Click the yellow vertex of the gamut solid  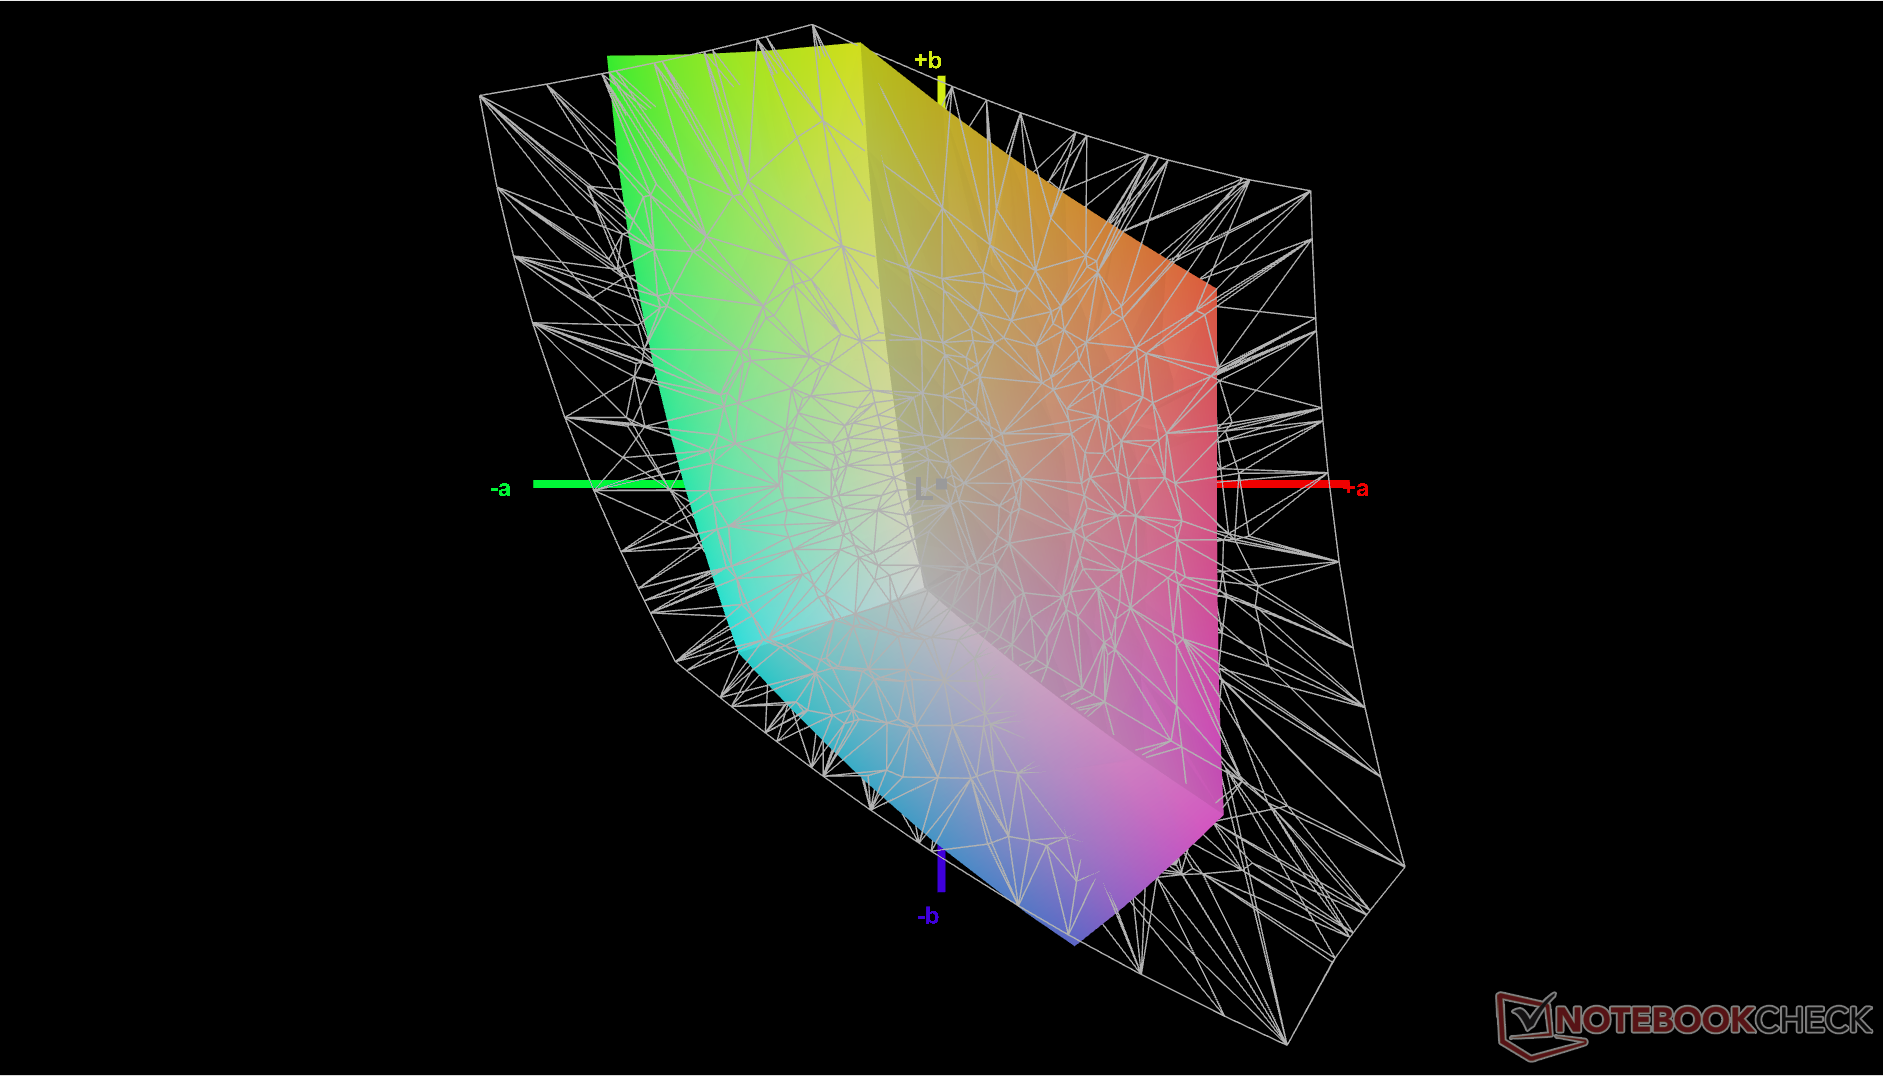click(x=859, y=45)
